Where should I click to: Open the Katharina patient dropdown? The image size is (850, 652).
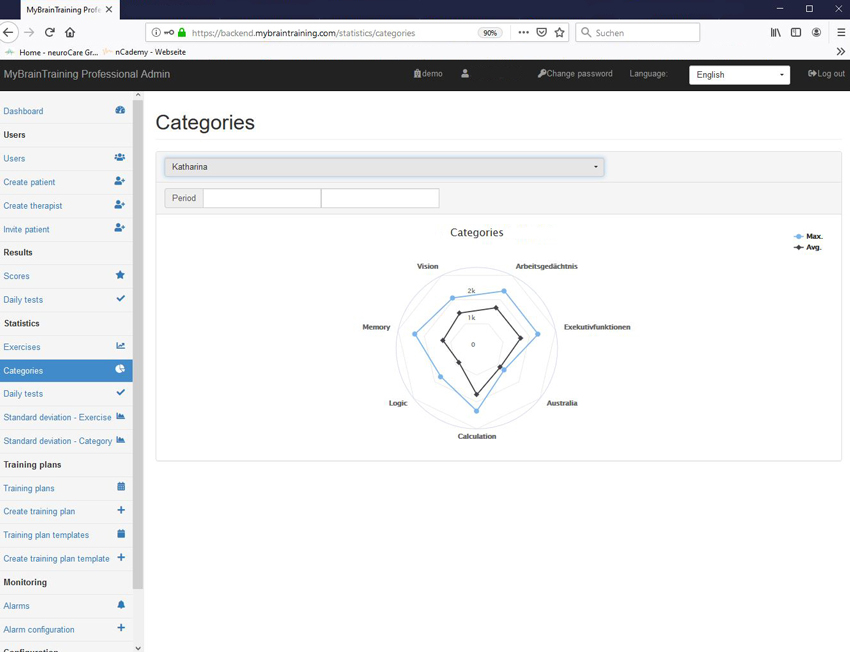pyautogui.click(x=384, y=167)
